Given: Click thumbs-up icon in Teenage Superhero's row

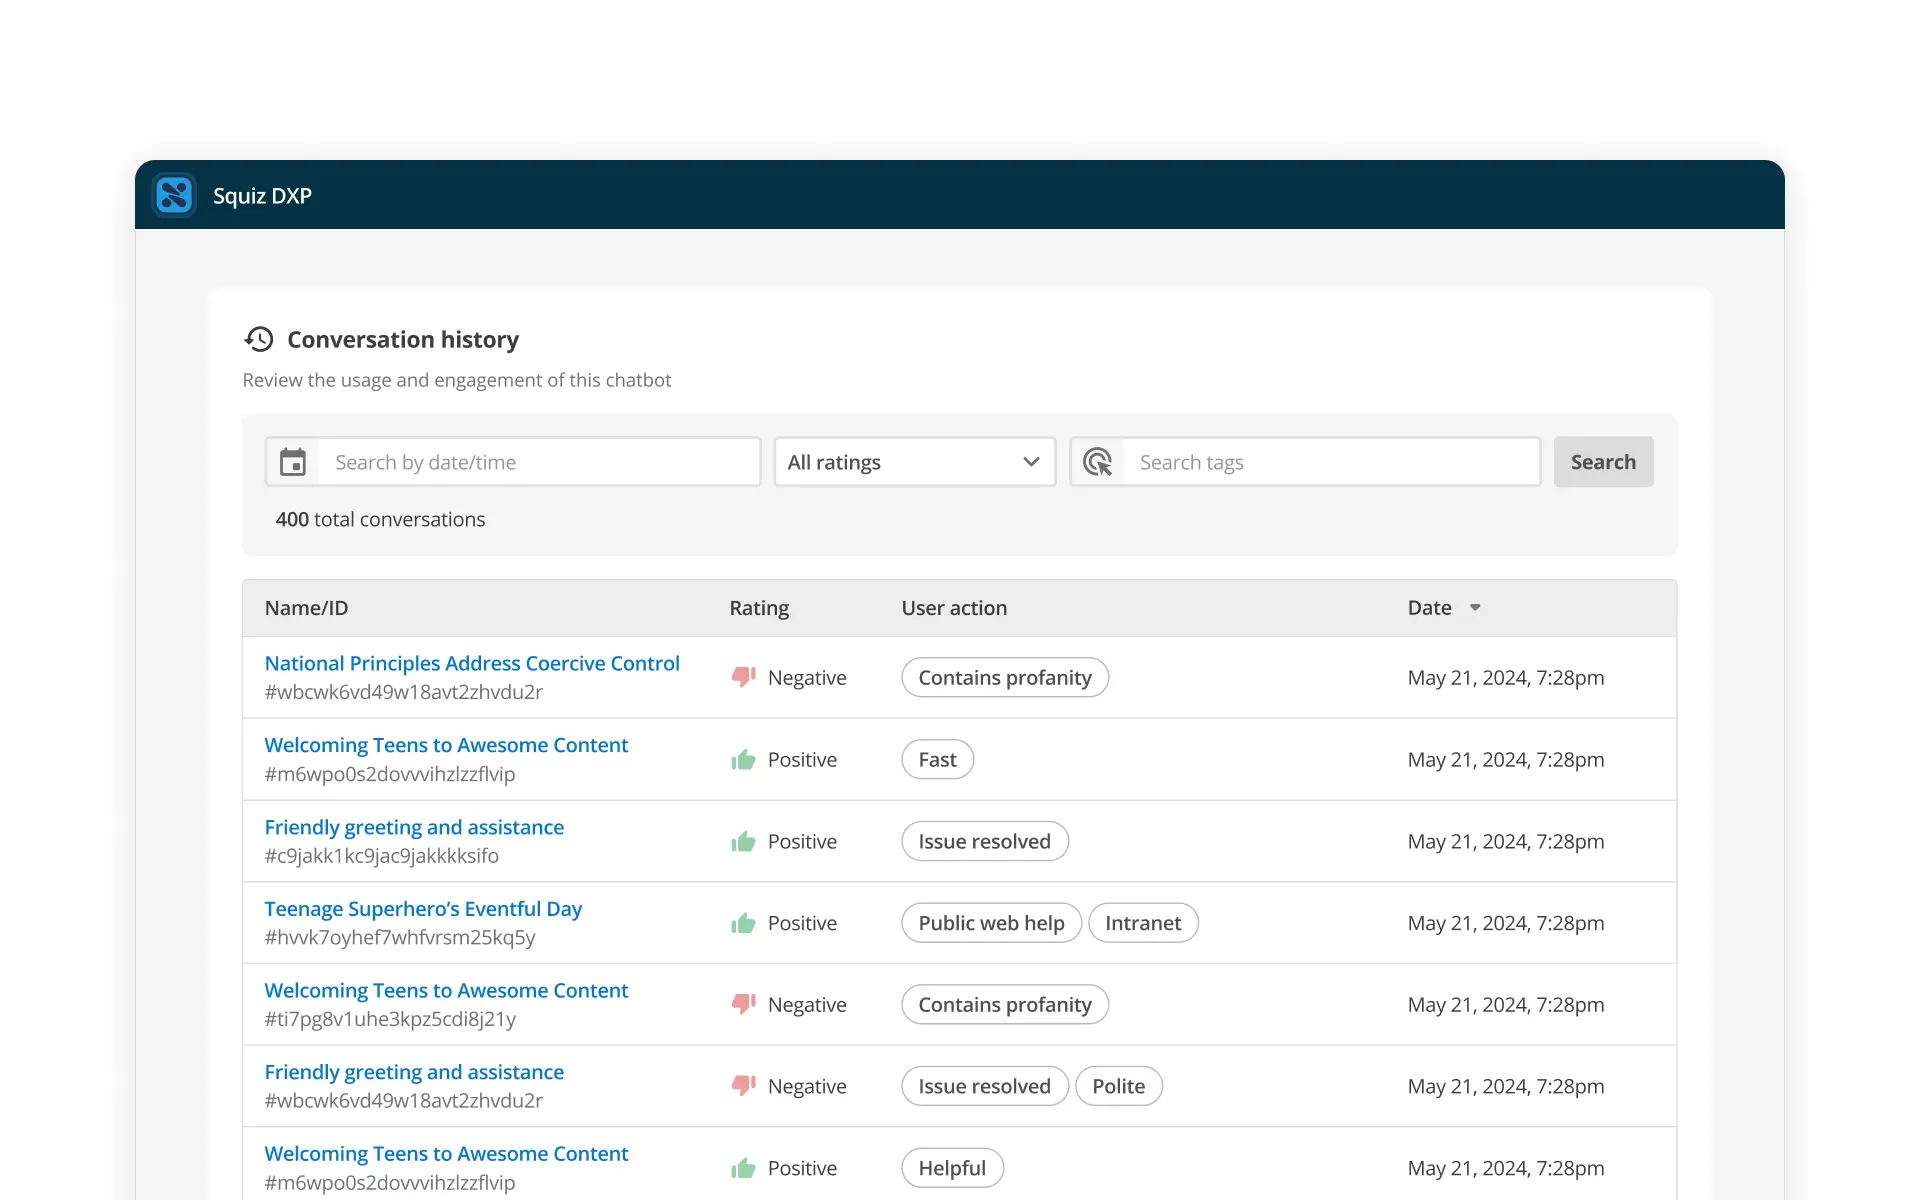Looking at the screenshot, I should (x=743, y=923).
